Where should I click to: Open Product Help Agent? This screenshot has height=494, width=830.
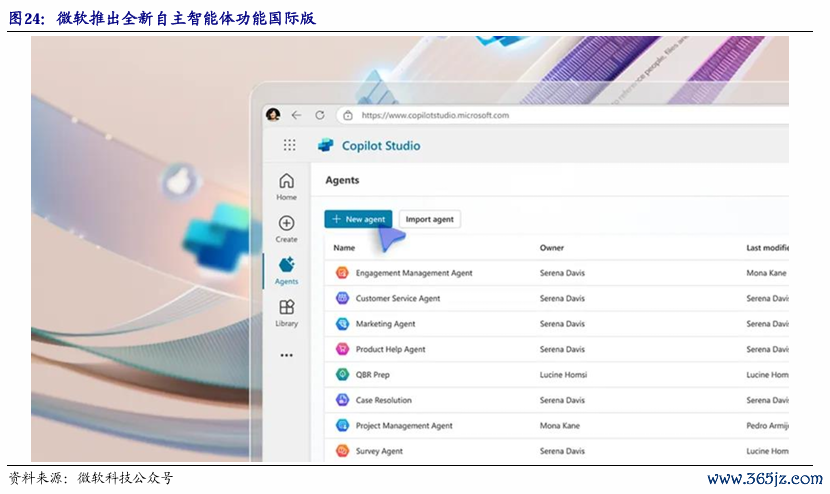point(390,349)
